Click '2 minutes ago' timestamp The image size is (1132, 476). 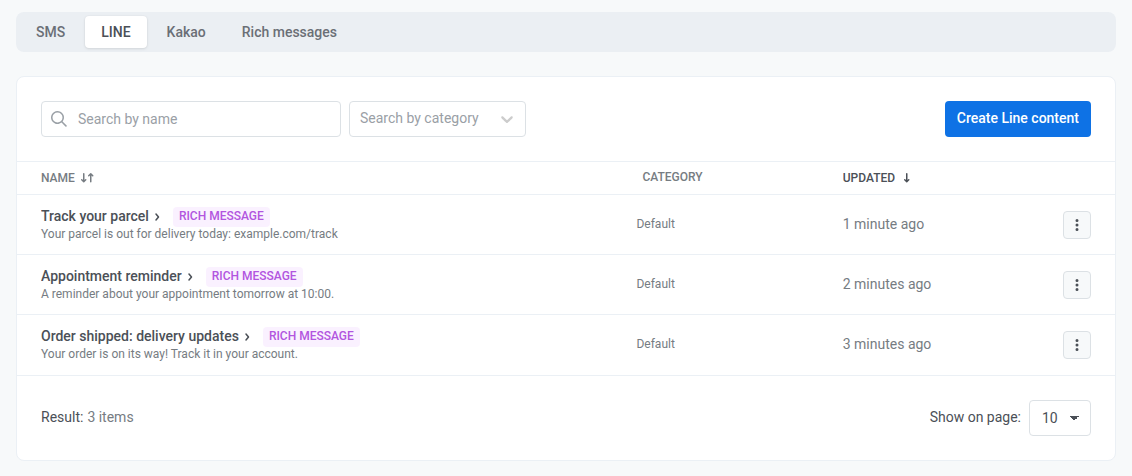(887, 284)
